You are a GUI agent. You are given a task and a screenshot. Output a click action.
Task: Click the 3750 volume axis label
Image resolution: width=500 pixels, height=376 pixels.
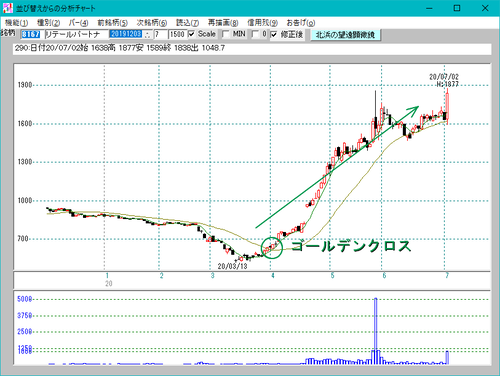click(x=25, y=315)
